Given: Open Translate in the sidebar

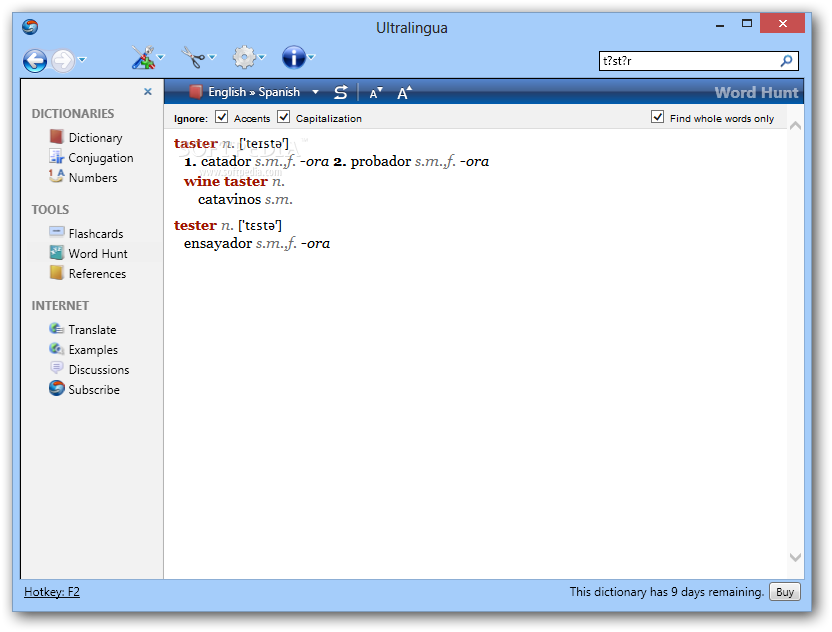Looking at the screenshot, I should 92,330.
